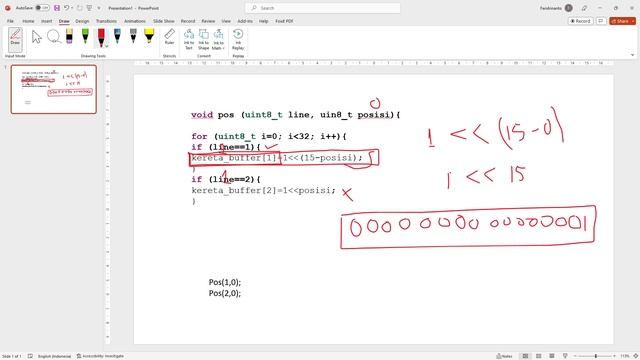This screenshot has width=640, height=360.
Task: Switch to Slide Sorter view icon
Action: (x=538, y=356)
